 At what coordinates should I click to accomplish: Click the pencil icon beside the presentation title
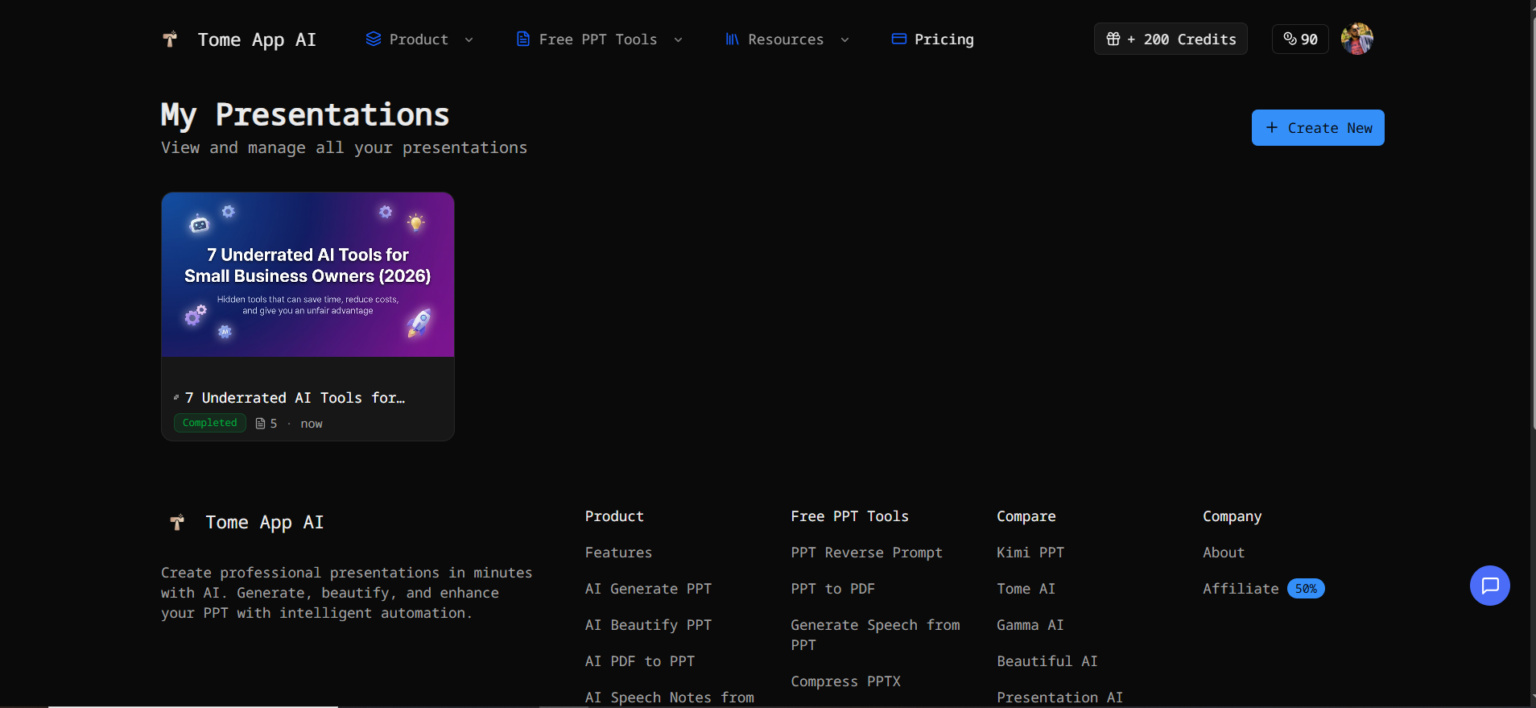[x=176, y=398]
